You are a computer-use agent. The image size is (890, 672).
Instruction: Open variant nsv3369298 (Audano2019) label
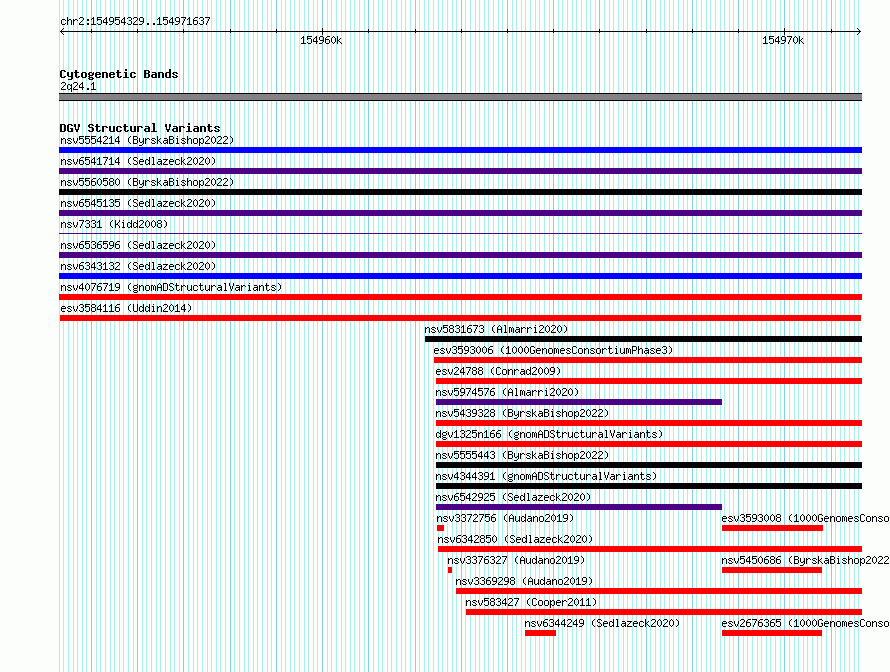click(x=524, y=581)
